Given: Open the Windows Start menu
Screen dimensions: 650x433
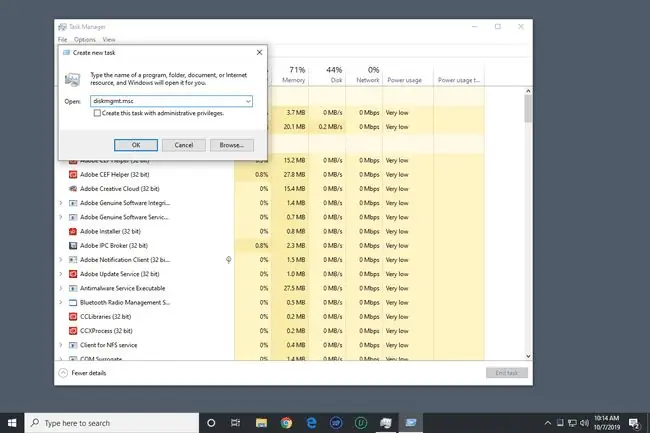Looking at the screenshot, I should [12, 423].
